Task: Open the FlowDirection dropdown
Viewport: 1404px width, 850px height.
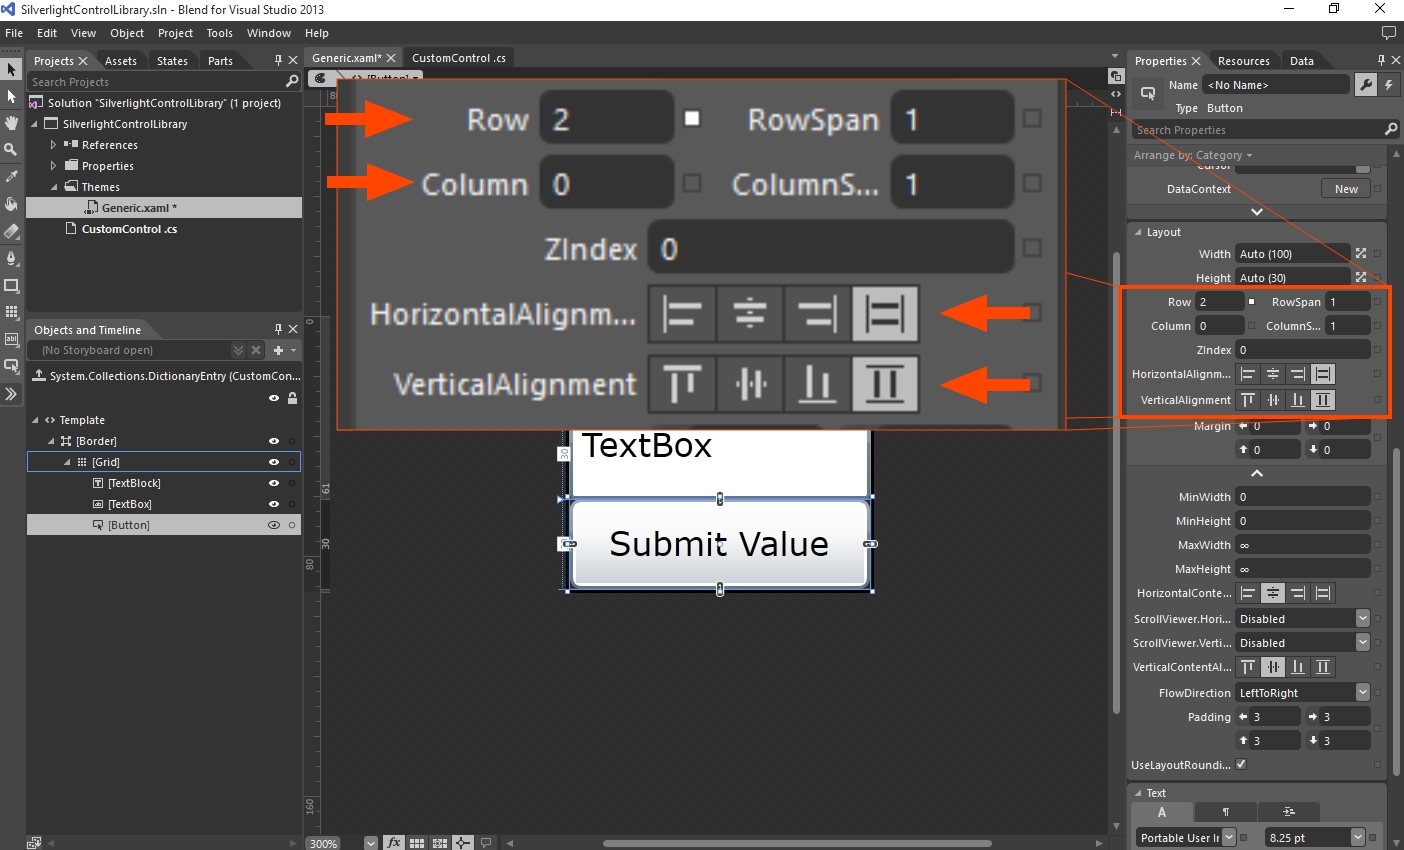Action: click(1362, 692)
